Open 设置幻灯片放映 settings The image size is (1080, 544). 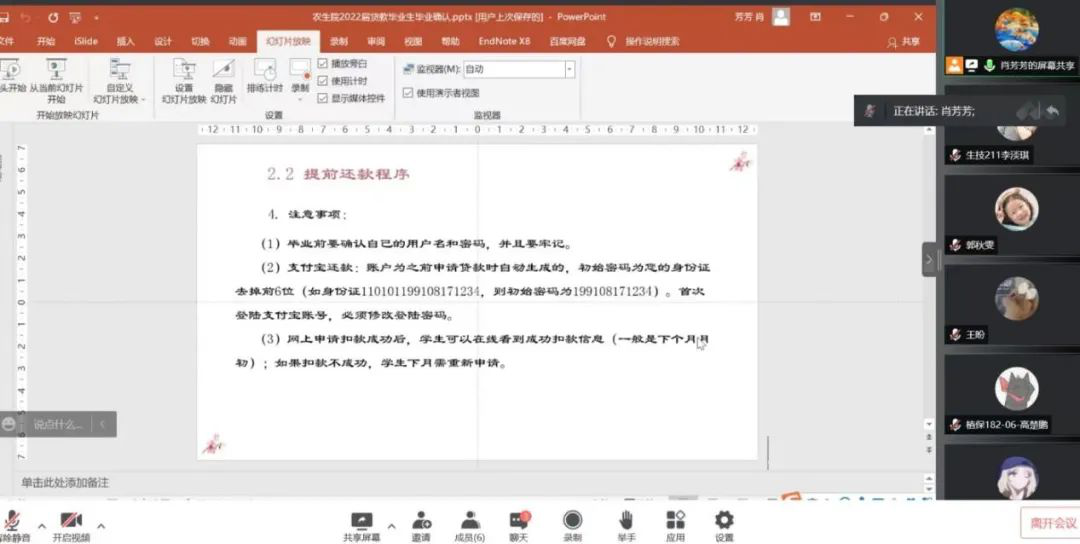click(x=184, y=71)
